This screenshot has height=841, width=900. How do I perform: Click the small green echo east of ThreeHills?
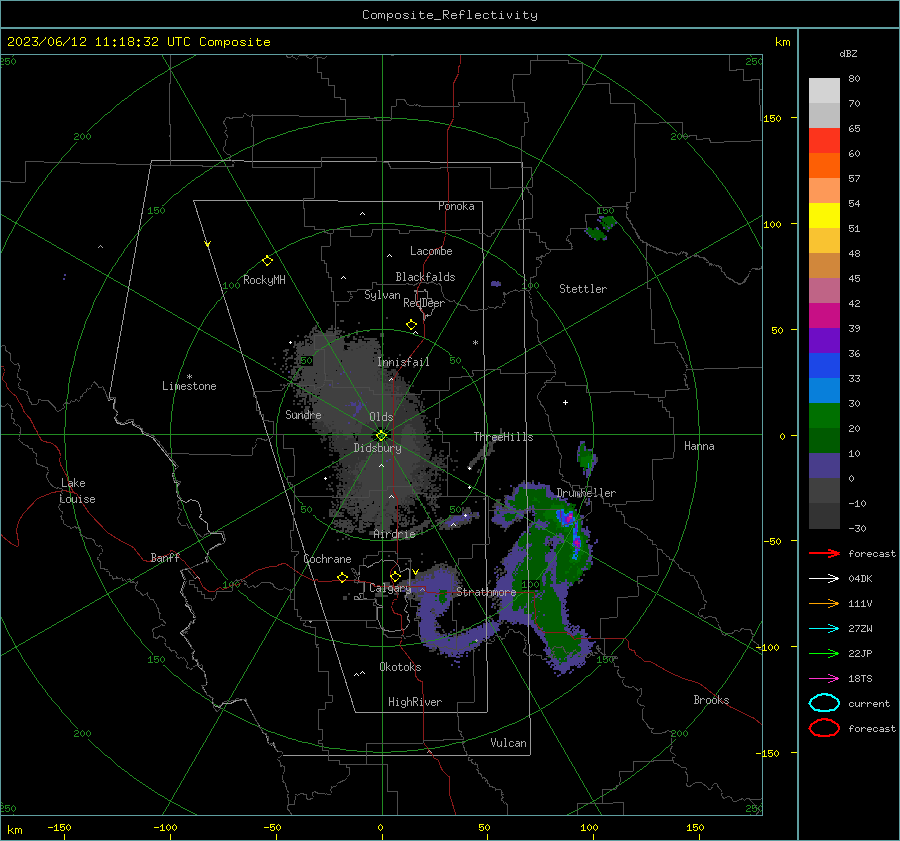pos(585,459)
